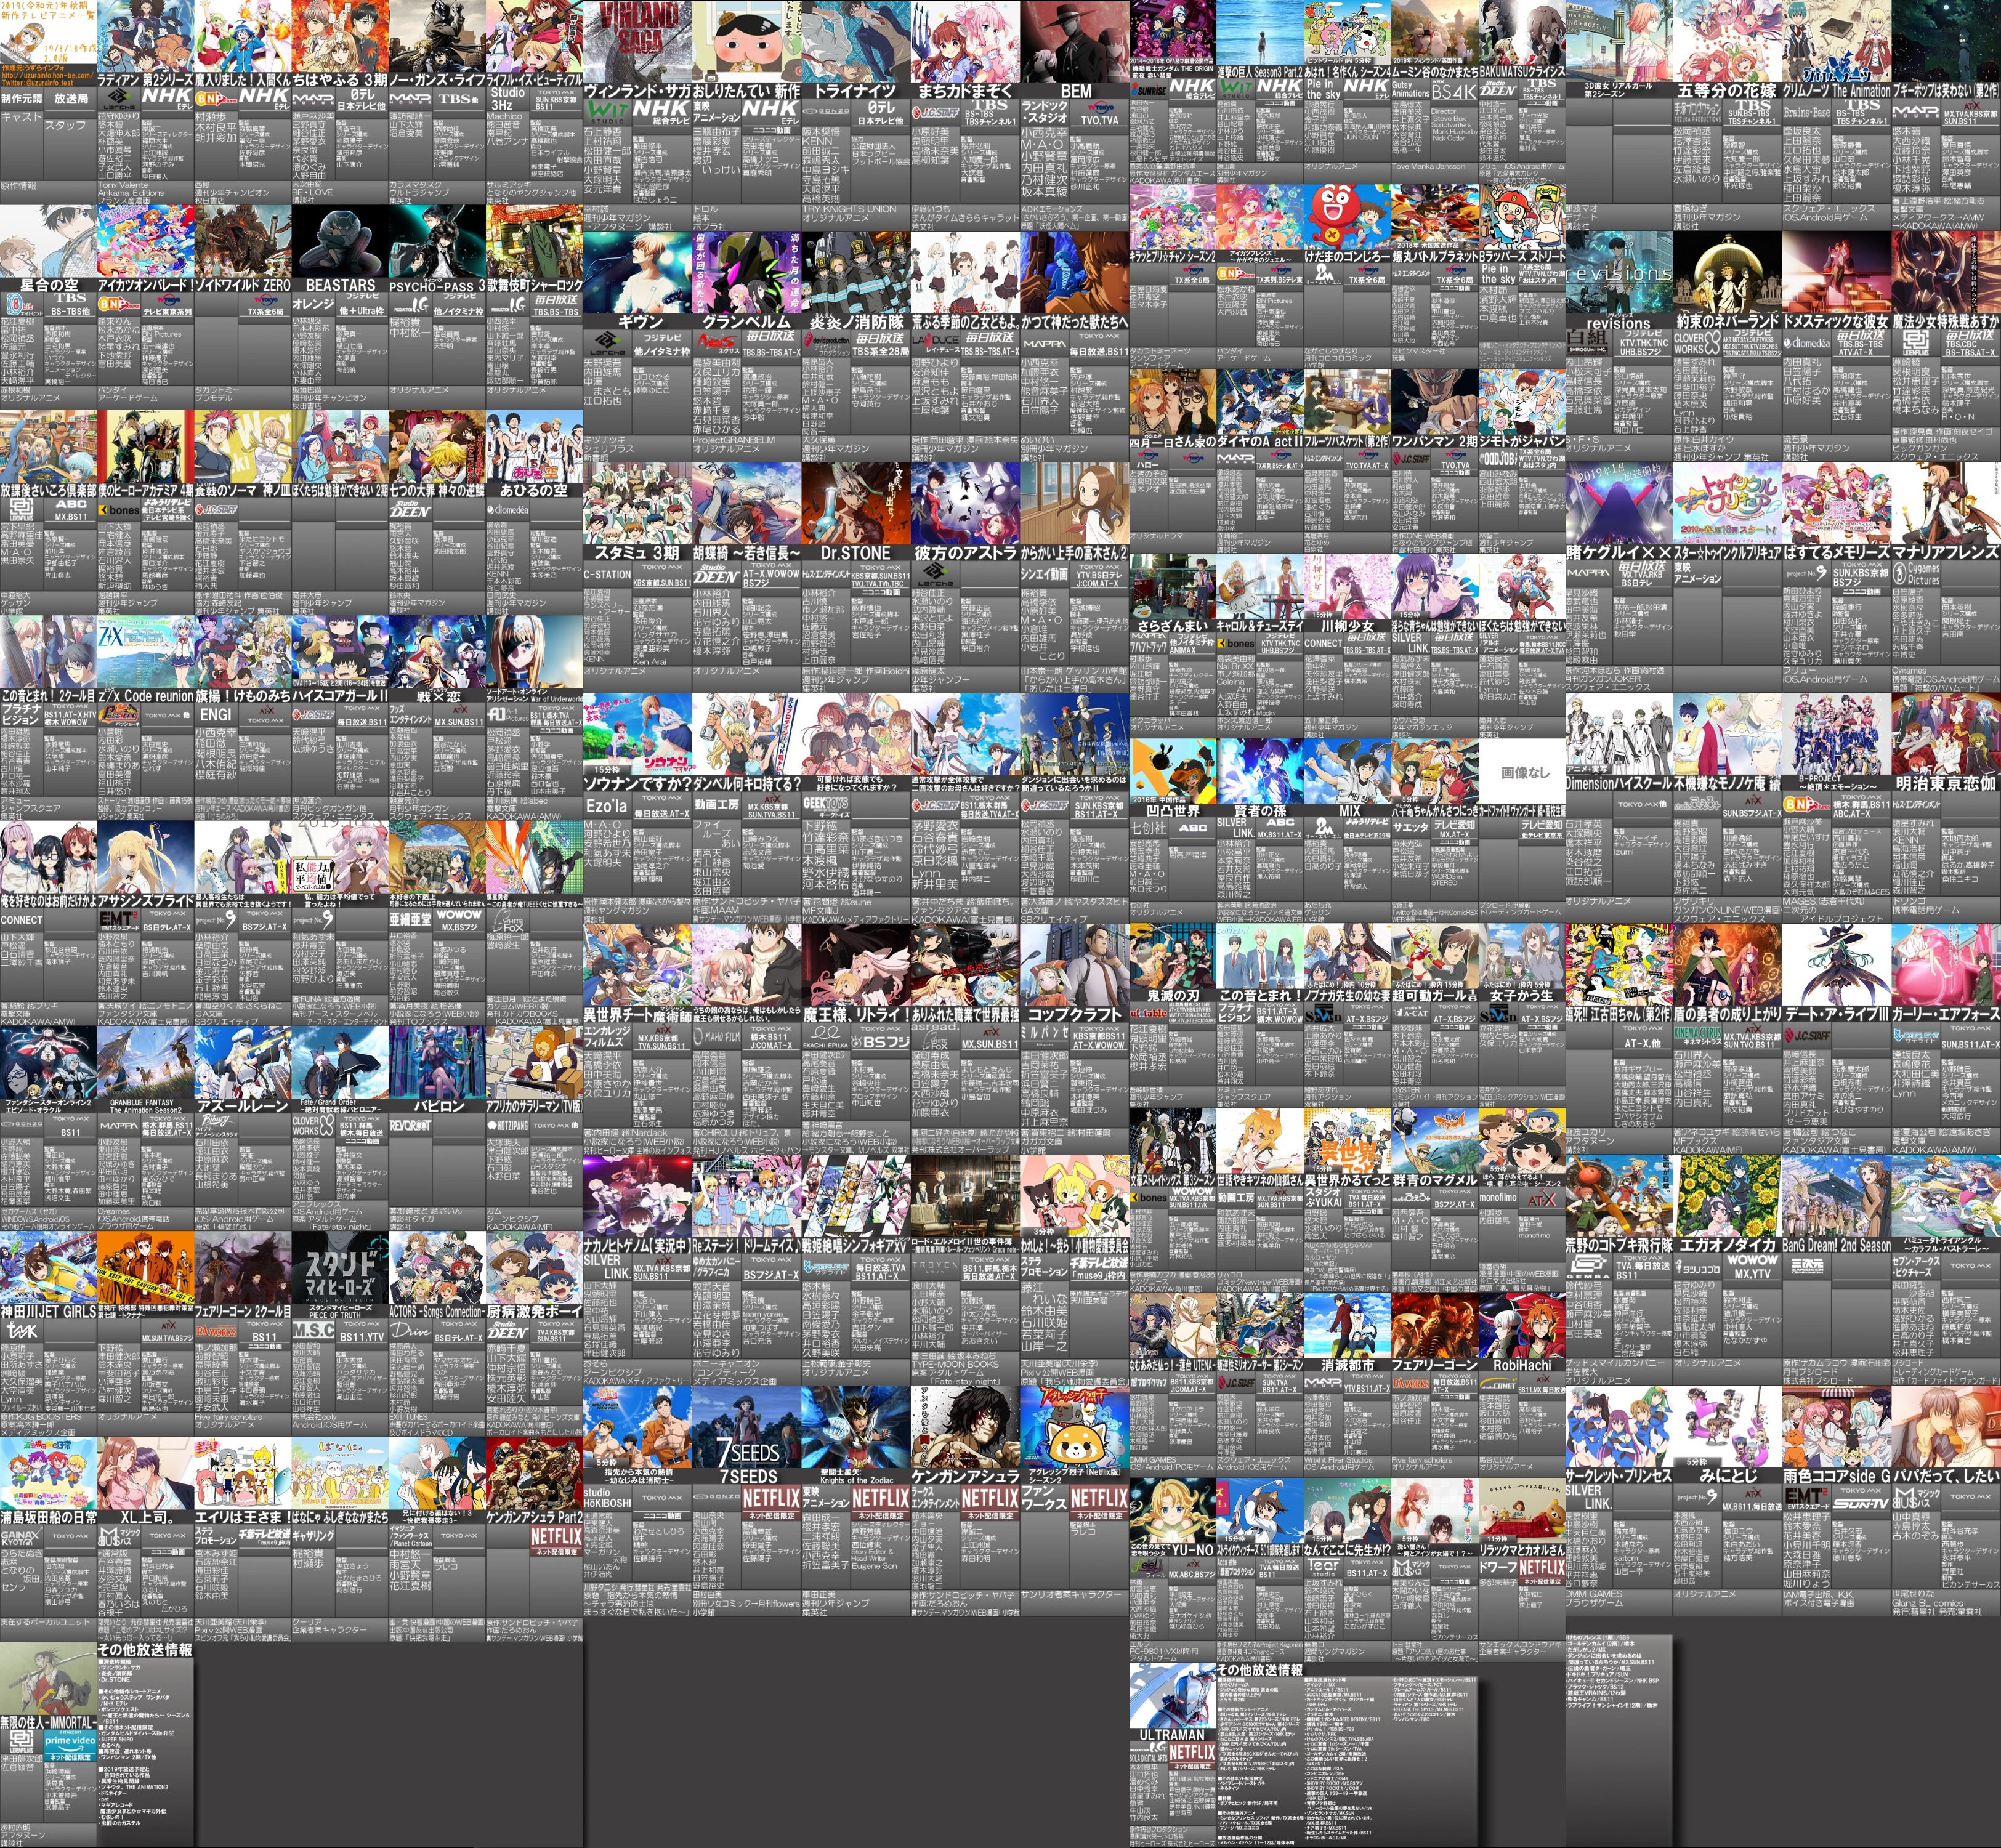Image resolution: width=2001 pixels, height=1848 pixels.
Task: Click the 約束のネバーランド title
Action: click(x=1727, y=321)
